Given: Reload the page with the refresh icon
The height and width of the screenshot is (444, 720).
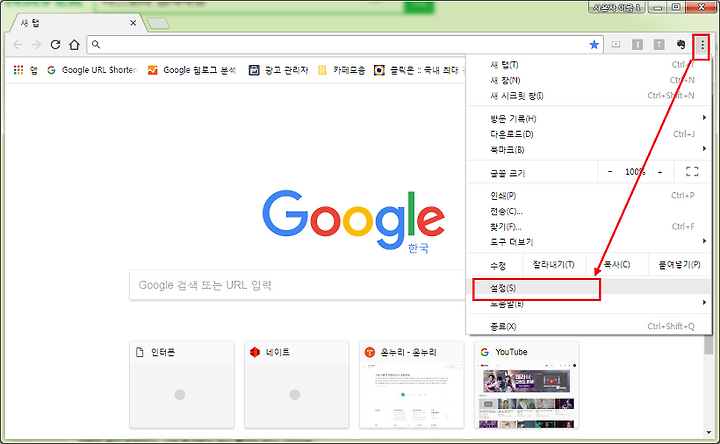Looking at the screenshot, I should [x=56, y=45].
